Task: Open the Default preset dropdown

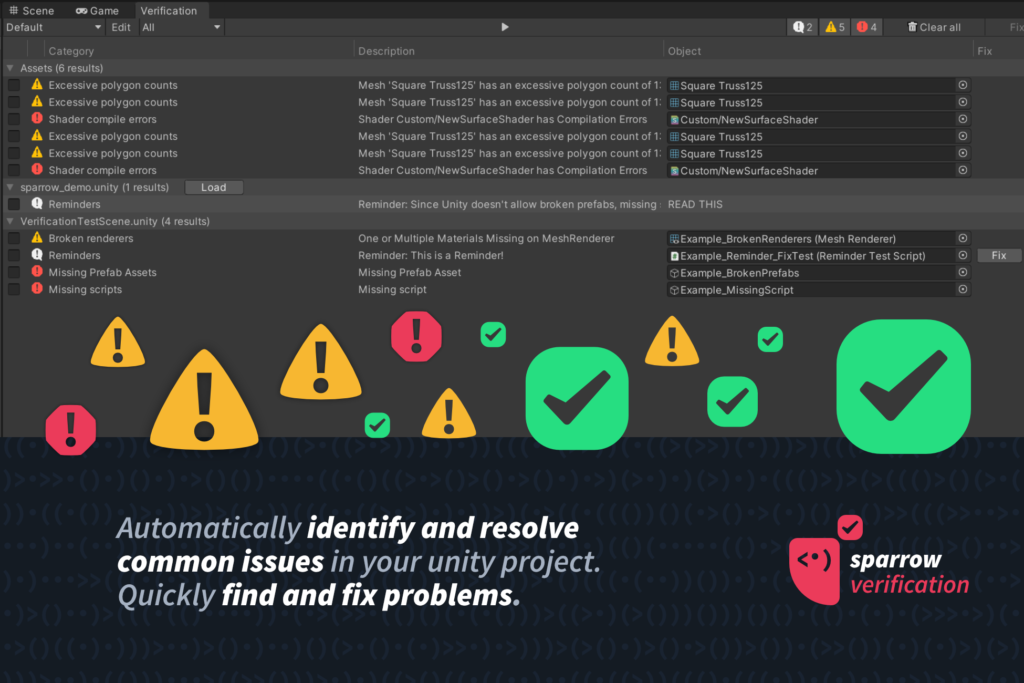Action: [x=54, y=27]
